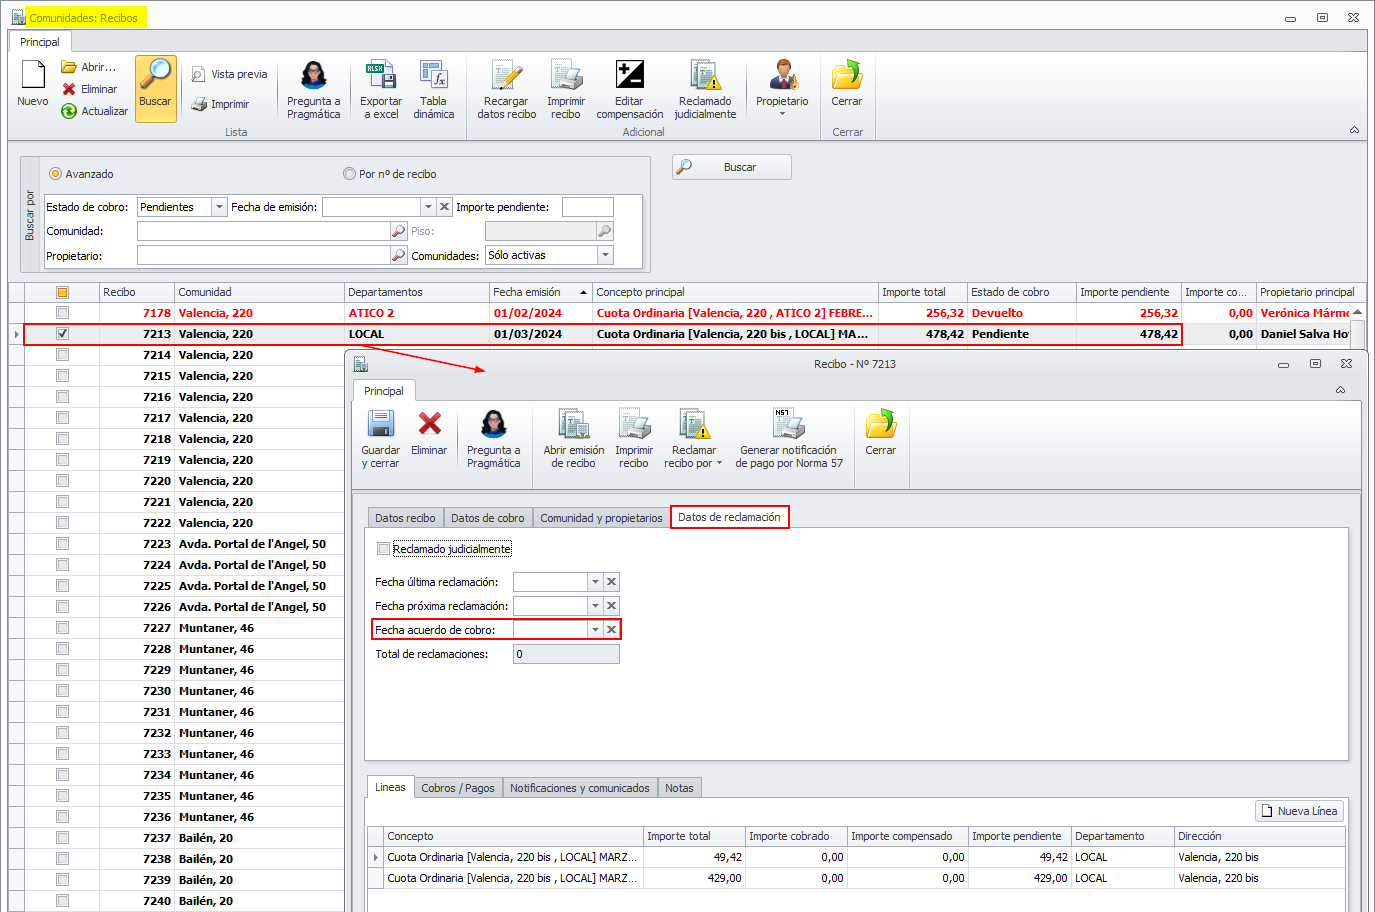Click Imprimir recibo in main ribbon
Screen dimensions: 1375x912
point(566,90)
